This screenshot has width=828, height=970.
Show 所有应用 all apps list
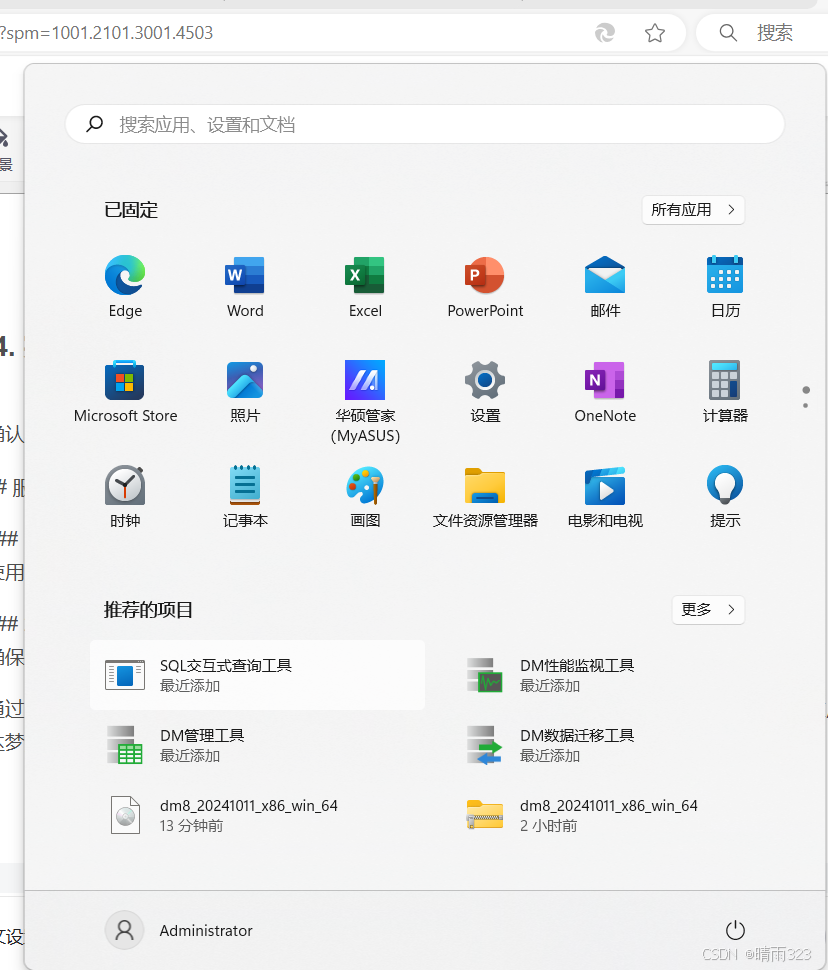click(693, 210)
